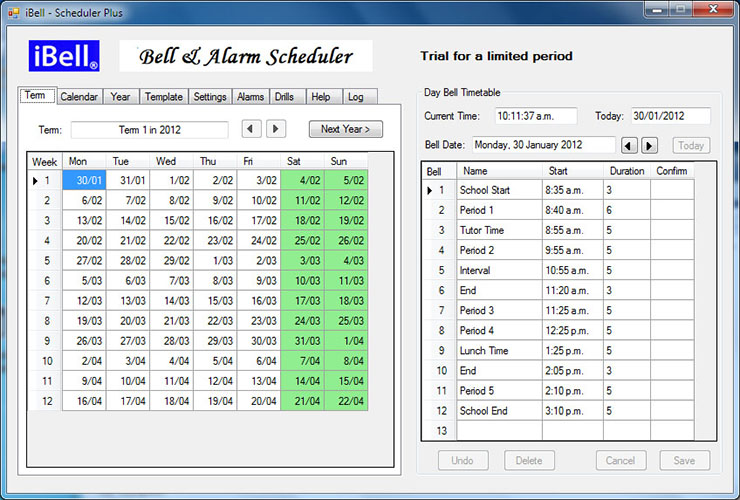The image size is (740, 500).
Task: Click the iBell title bar application icon
Action: point(14,12)
